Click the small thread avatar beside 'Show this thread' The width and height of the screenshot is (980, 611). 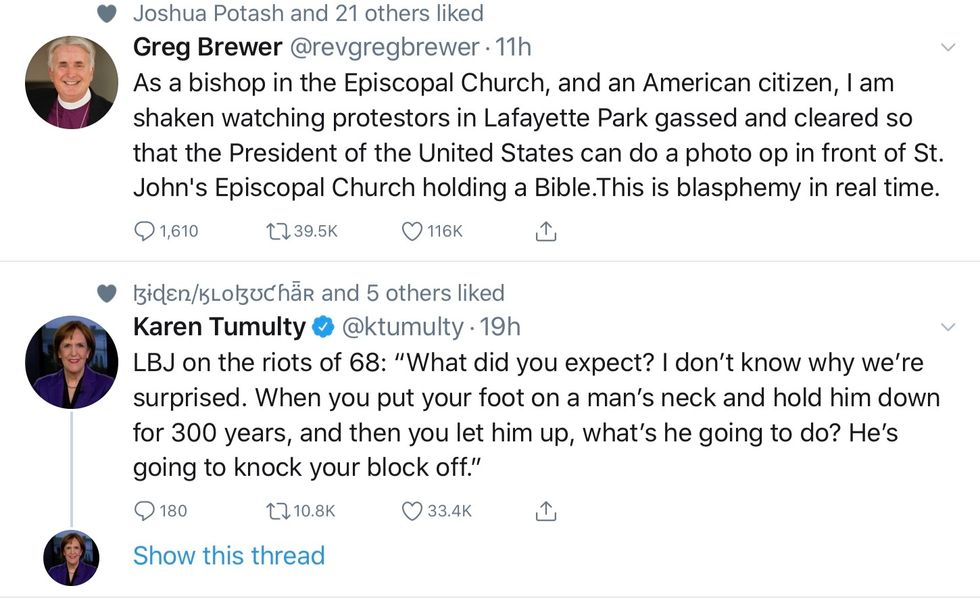tap(71, 557)
